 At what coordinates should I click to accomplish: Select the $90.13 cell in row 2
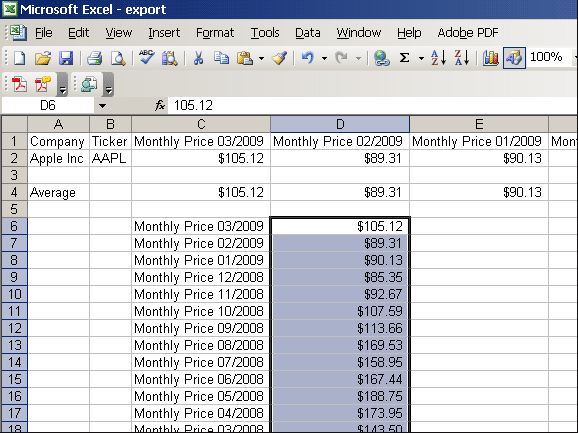click(x=479, y=158)
